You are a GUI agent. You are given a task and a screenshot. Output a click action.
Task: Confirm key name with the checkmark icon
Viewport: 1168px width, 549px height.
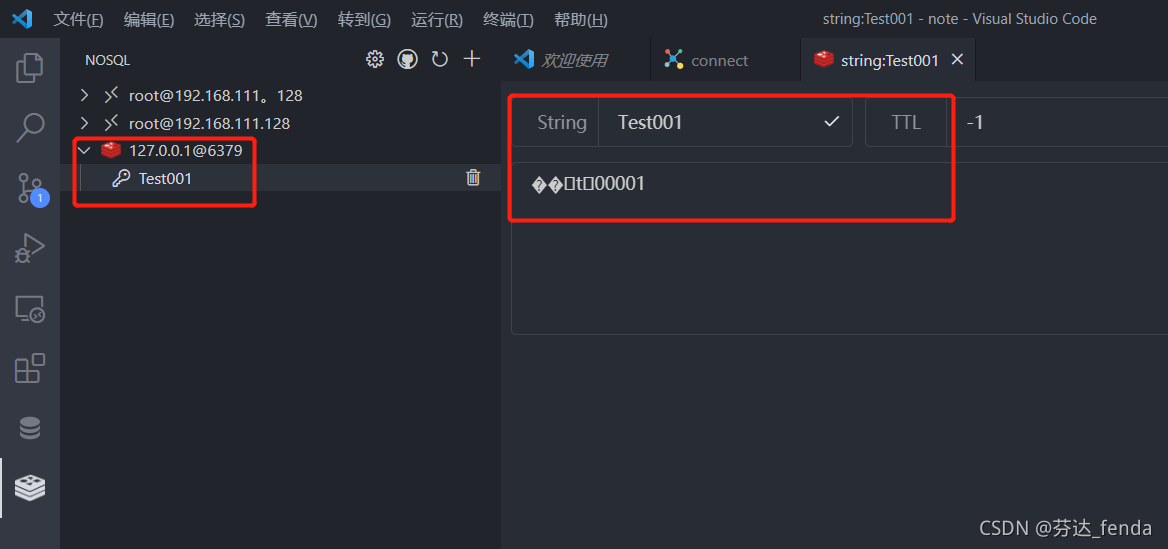[832, 121]
